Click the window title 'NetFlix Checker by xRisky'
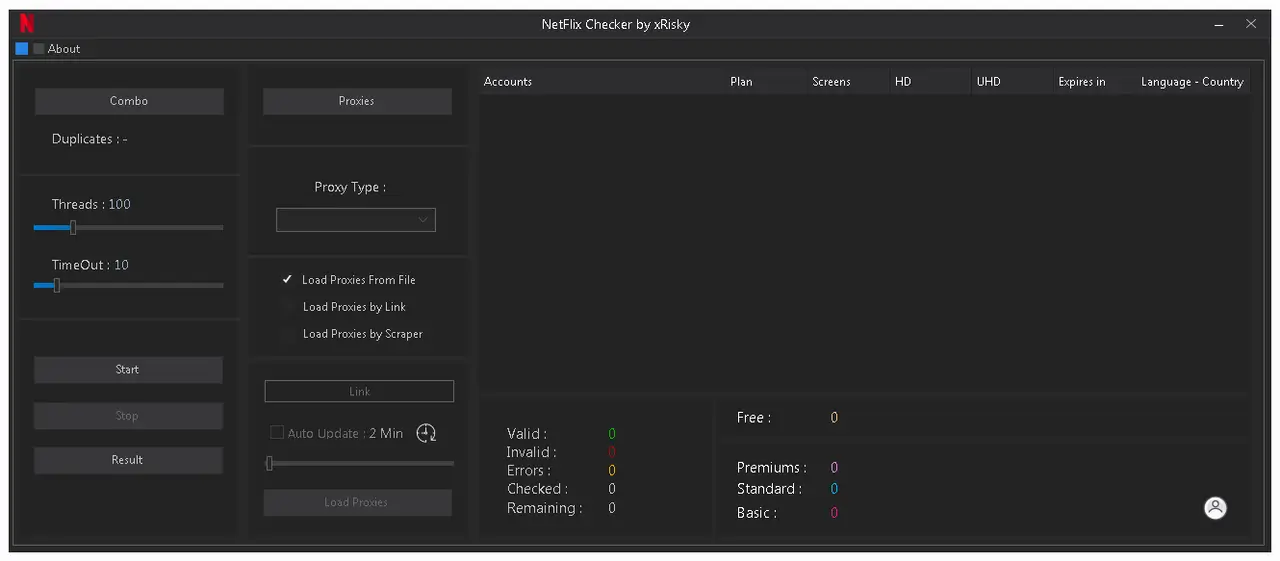 616,24
